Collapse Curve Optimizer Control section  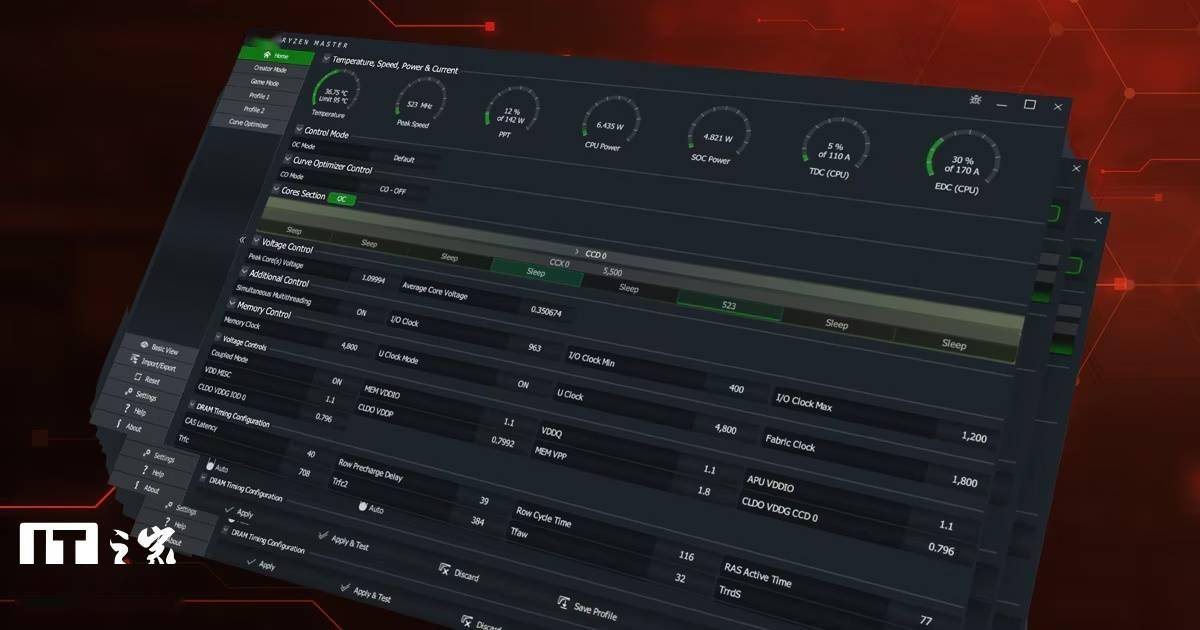point(286,159)
